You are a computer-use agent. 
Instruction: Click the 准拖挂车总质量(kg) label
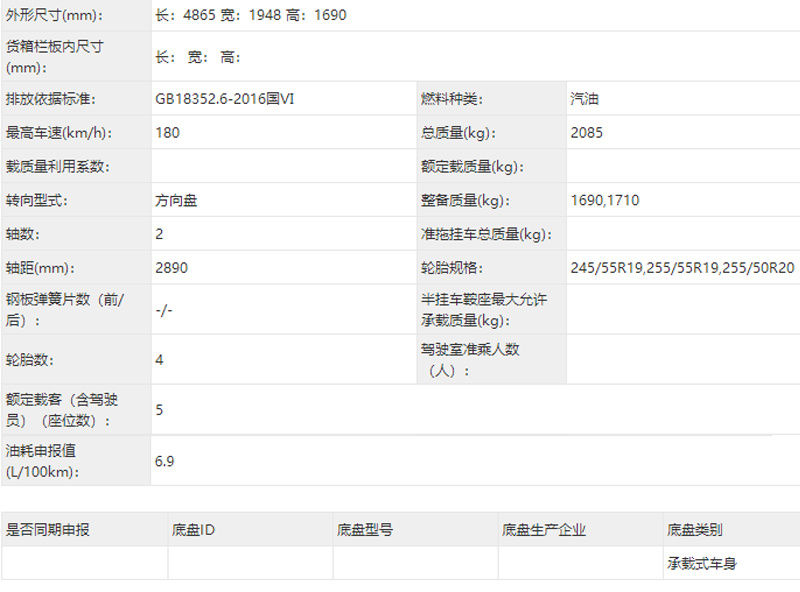(486, 234)
